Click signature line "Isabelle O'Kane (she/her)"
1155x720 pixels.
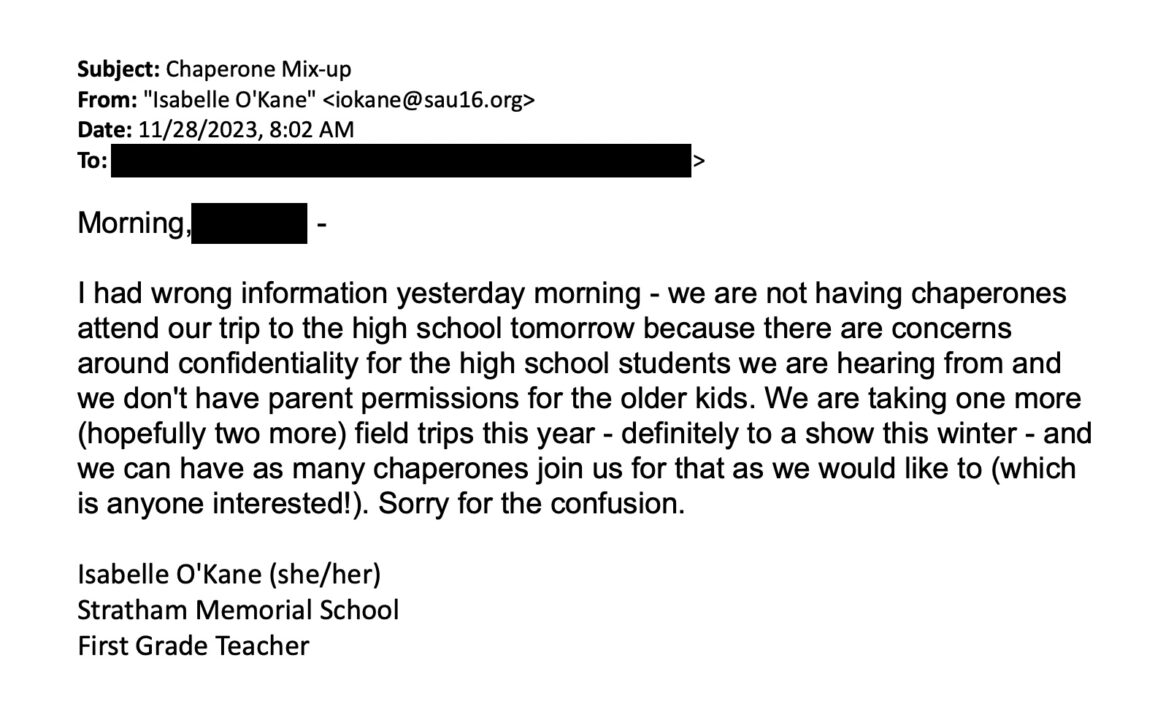click(230, 574)
